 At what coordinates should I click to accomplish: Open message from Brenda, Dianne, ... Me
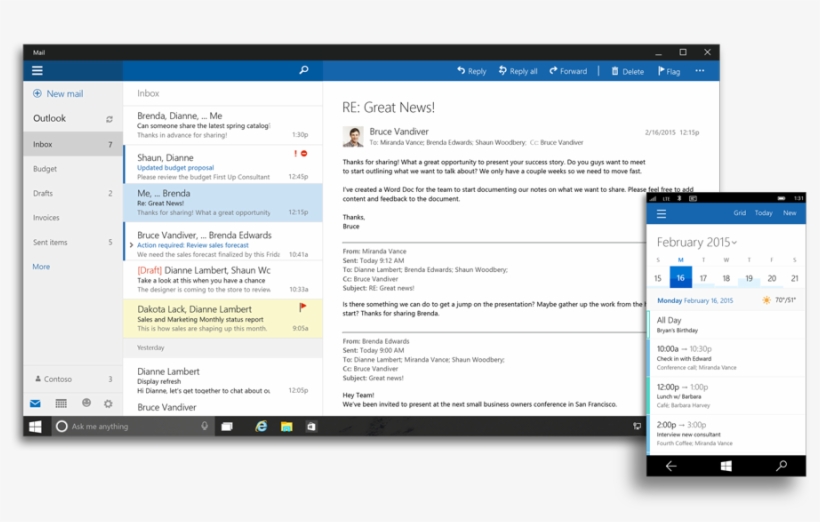[223, 124]
